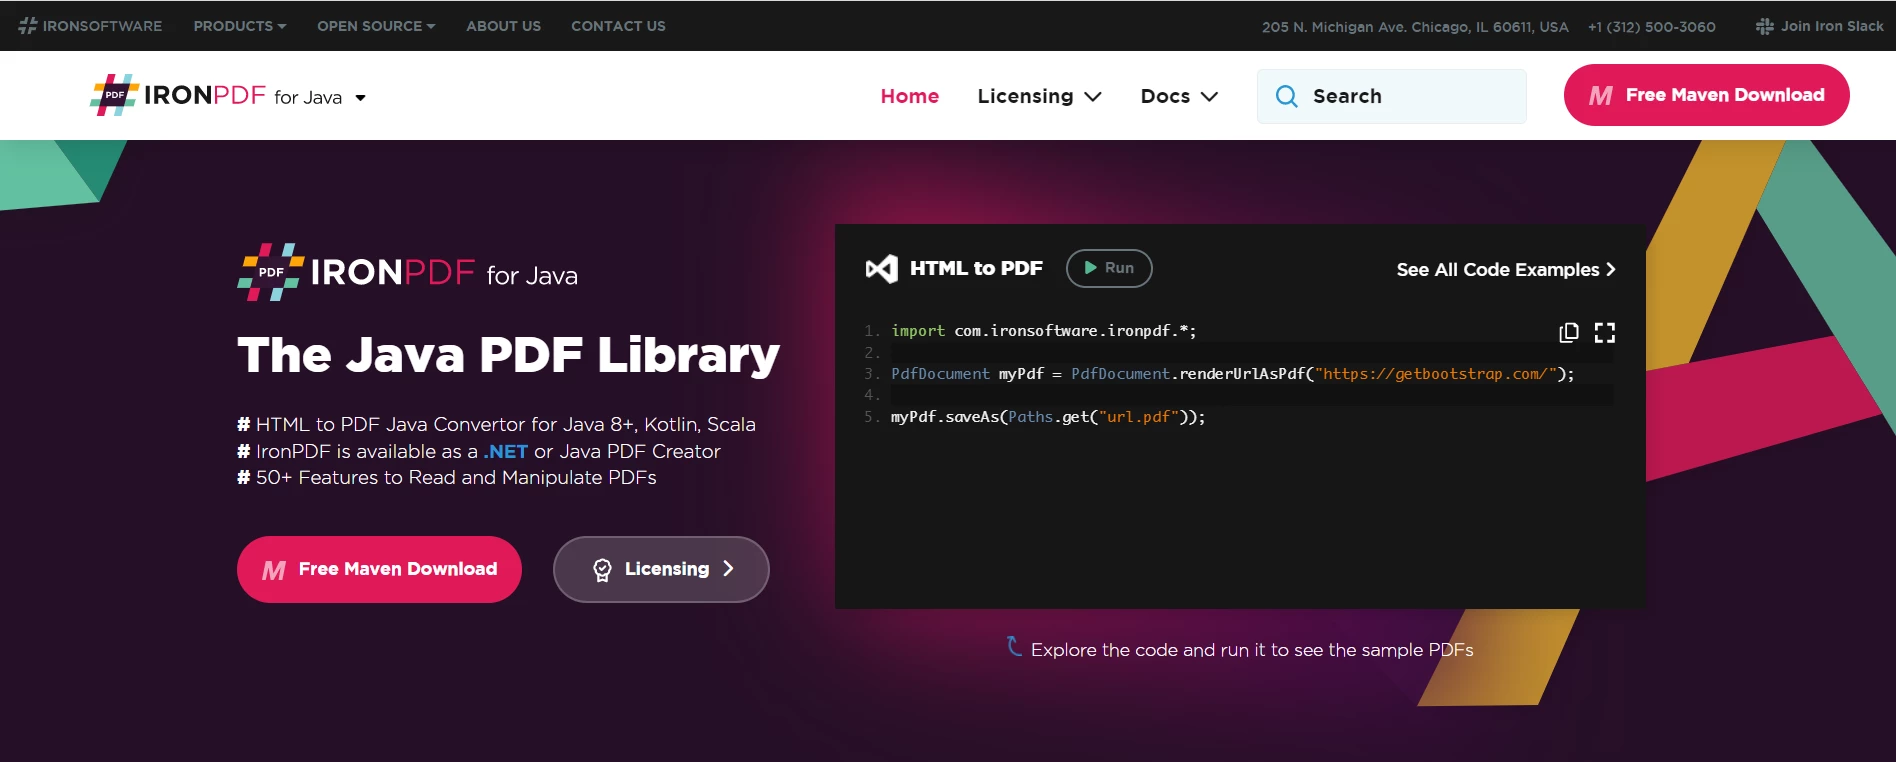Copy the code using the copy icon

click(1569, 332)
